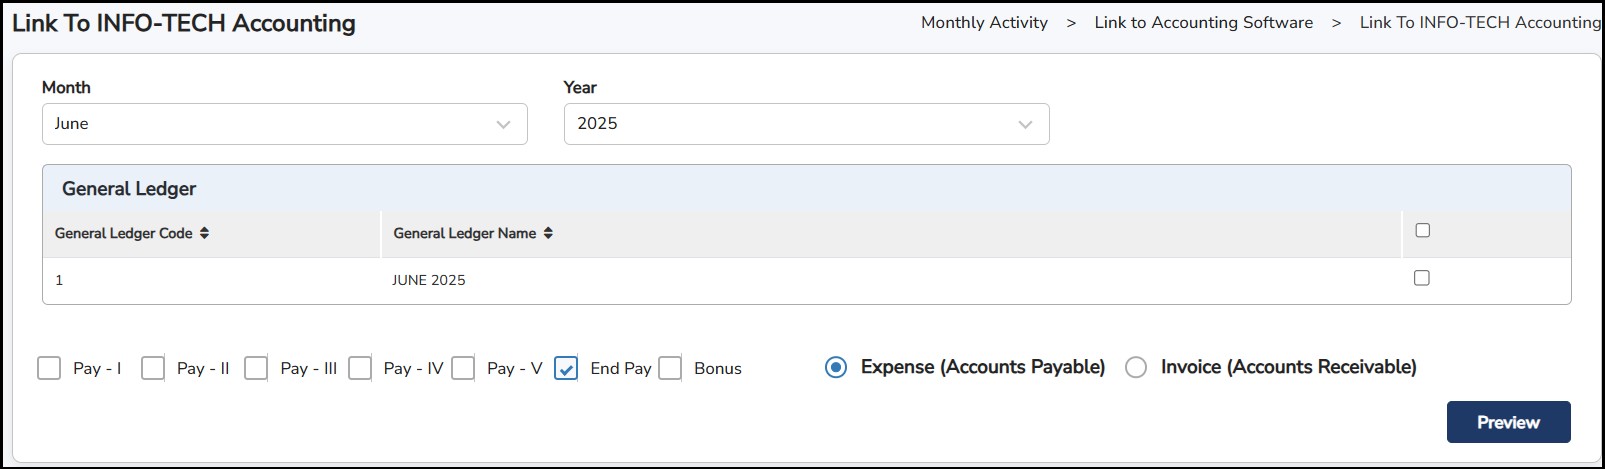Select Expense (Accounts Payable) radio button

coord(836,367)
